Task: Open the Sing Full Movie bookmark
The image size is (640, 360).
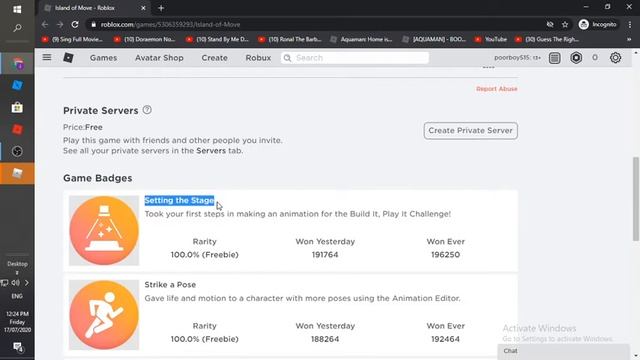Action: pyautogui.click(x=72, y=40)
